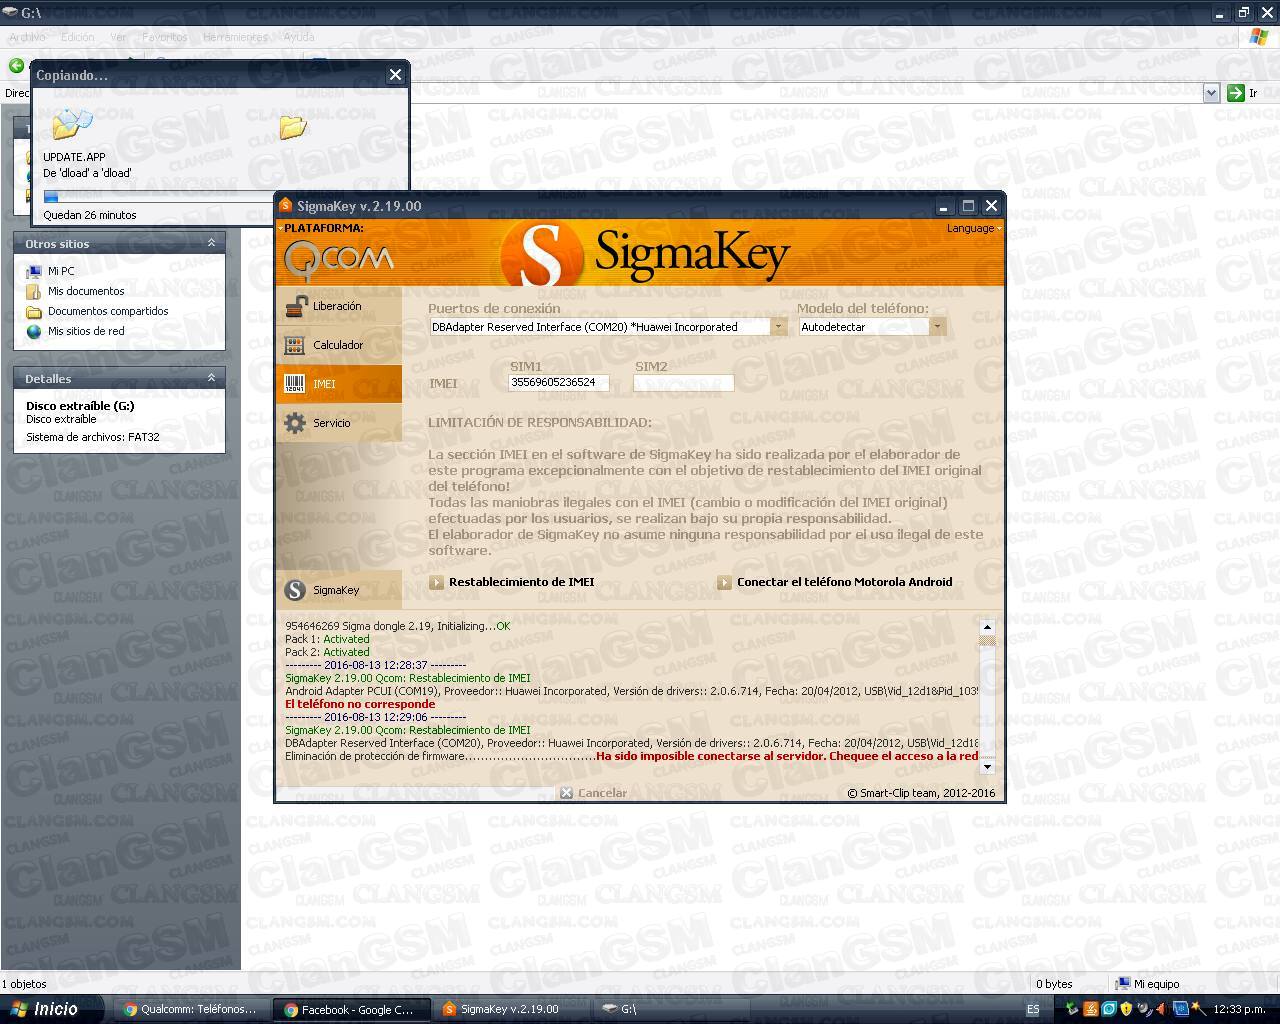
Task: Click the SigmaKey title bar app icon
Action: [x=286, y=206]
